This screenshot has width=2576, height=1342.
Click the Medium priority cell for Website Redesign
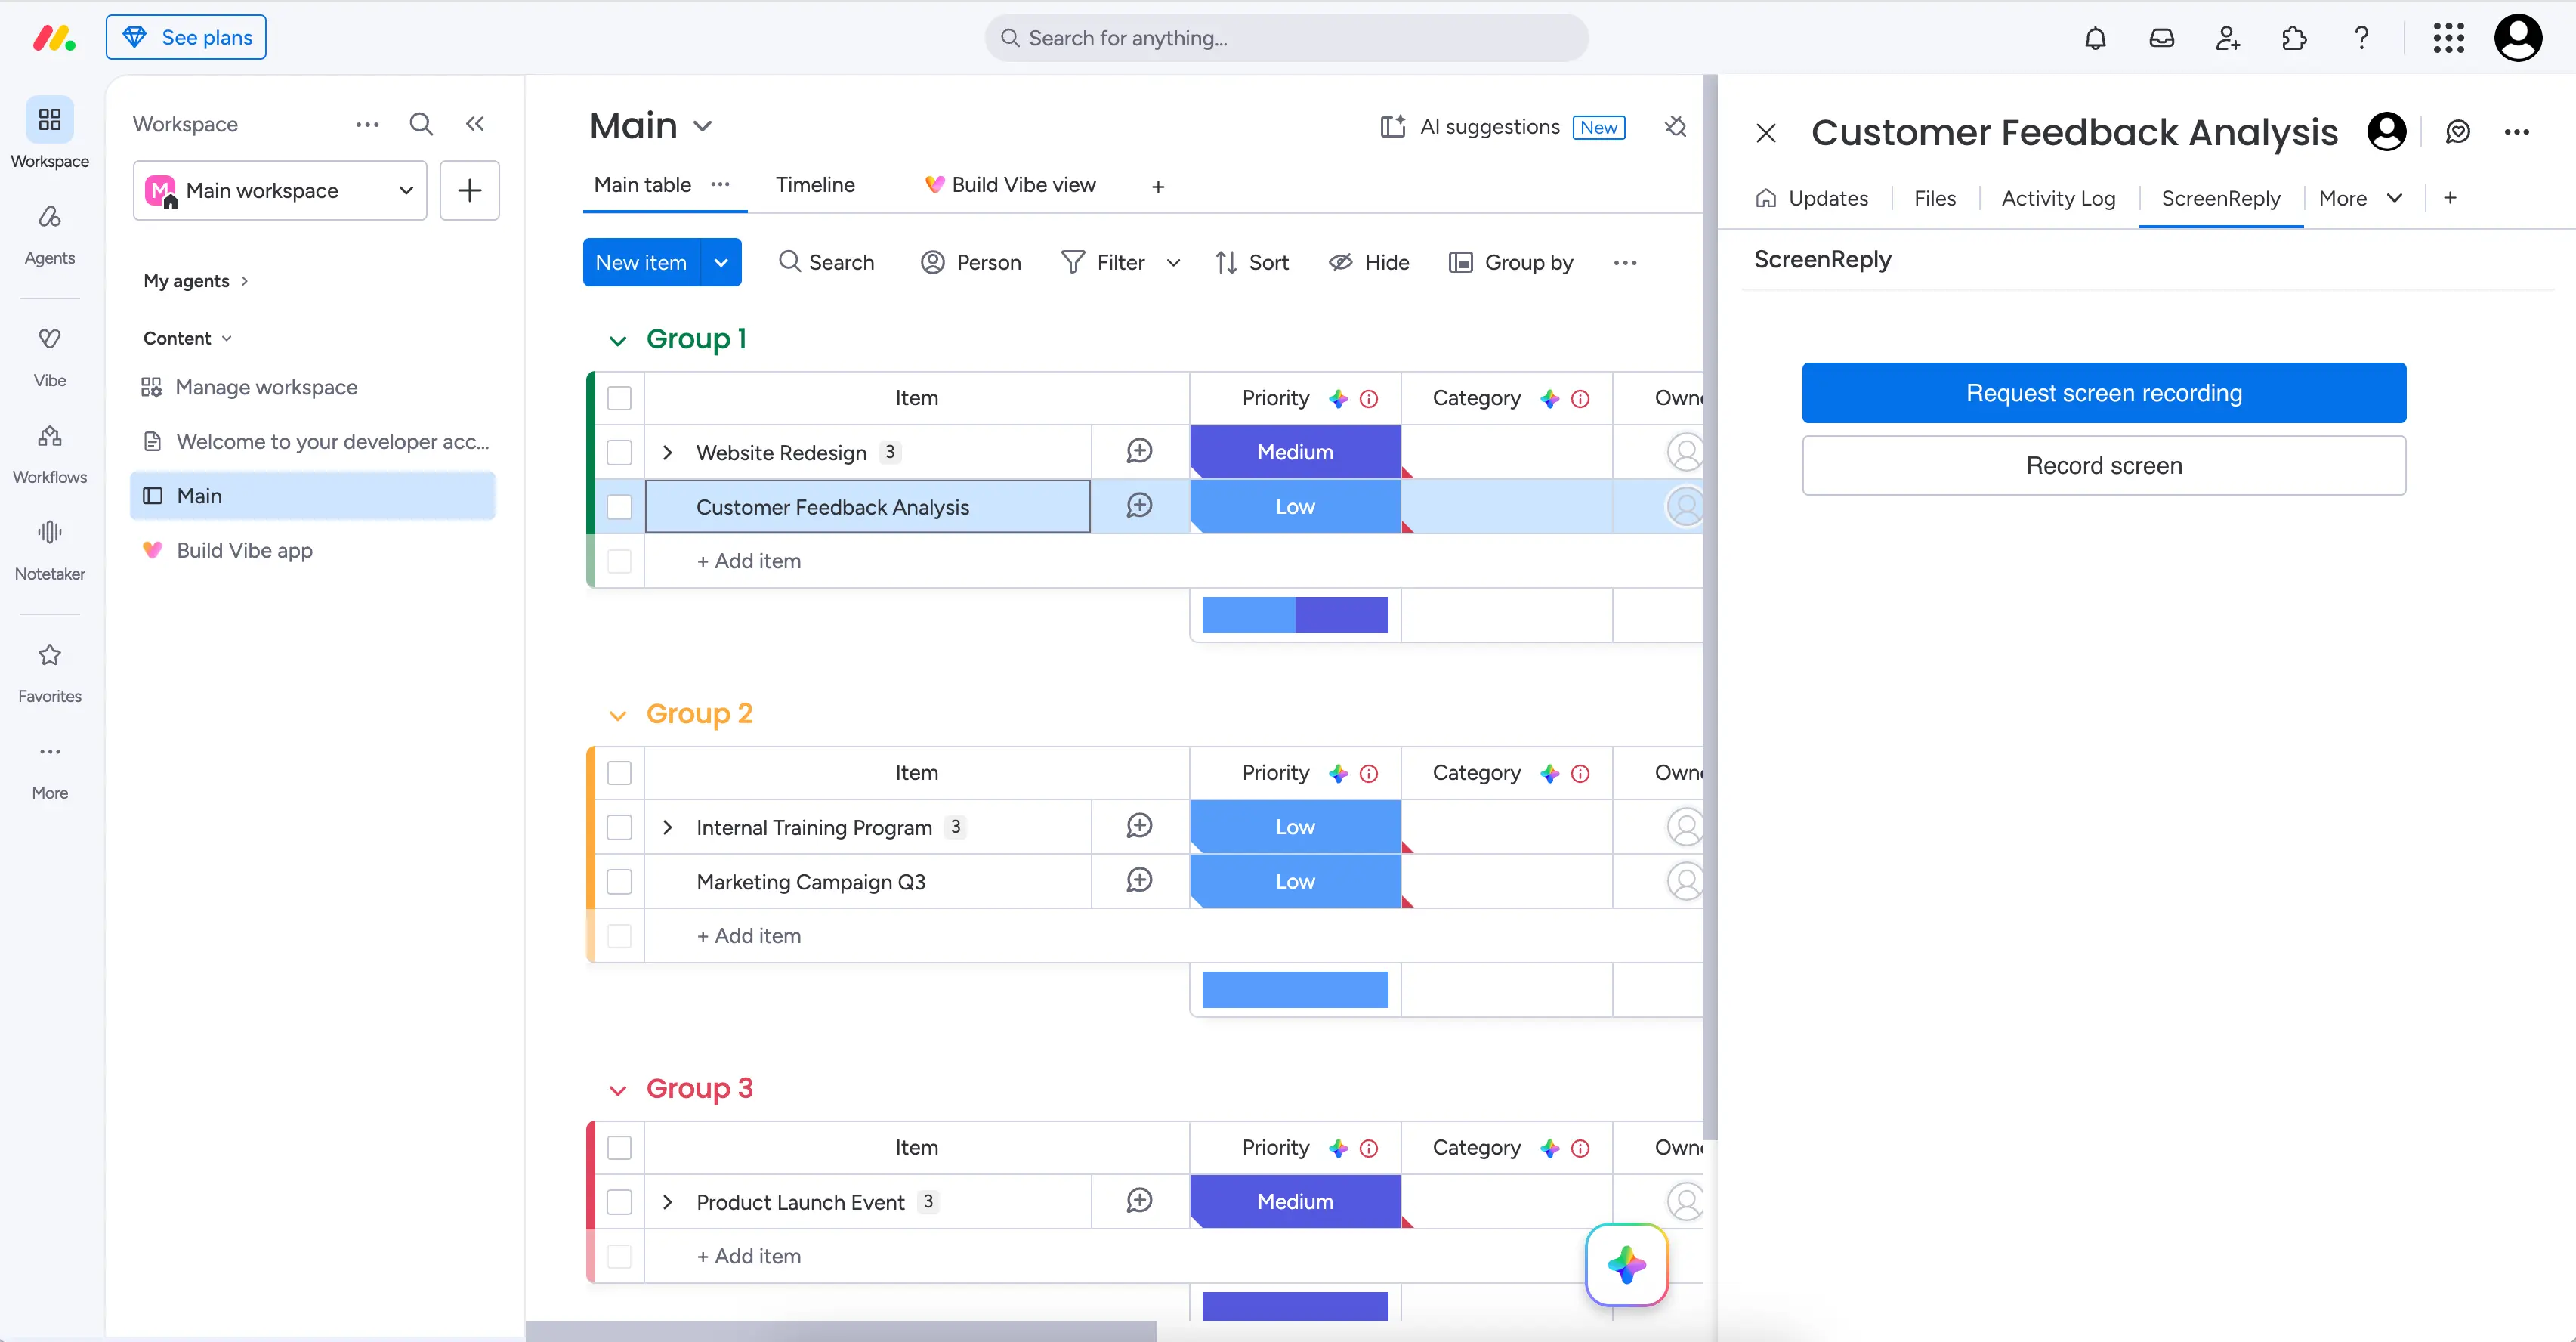[x=1295, y=452]
